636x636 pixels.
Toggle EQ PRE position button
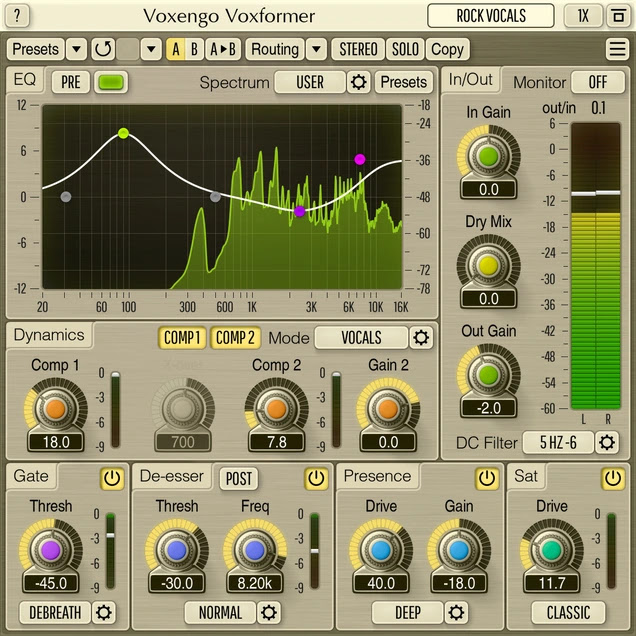tap(71, 82)
